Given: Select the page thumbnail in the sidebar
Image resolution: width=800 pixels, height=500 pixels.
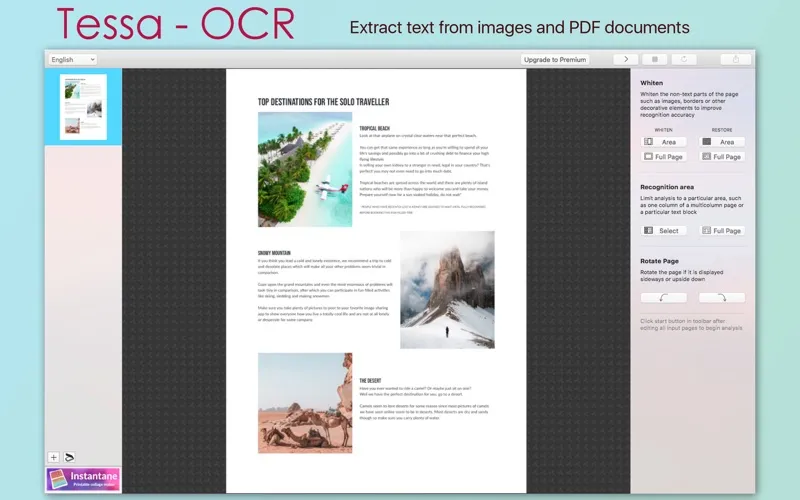Looking at the screenshot, I should coord(83,107).
